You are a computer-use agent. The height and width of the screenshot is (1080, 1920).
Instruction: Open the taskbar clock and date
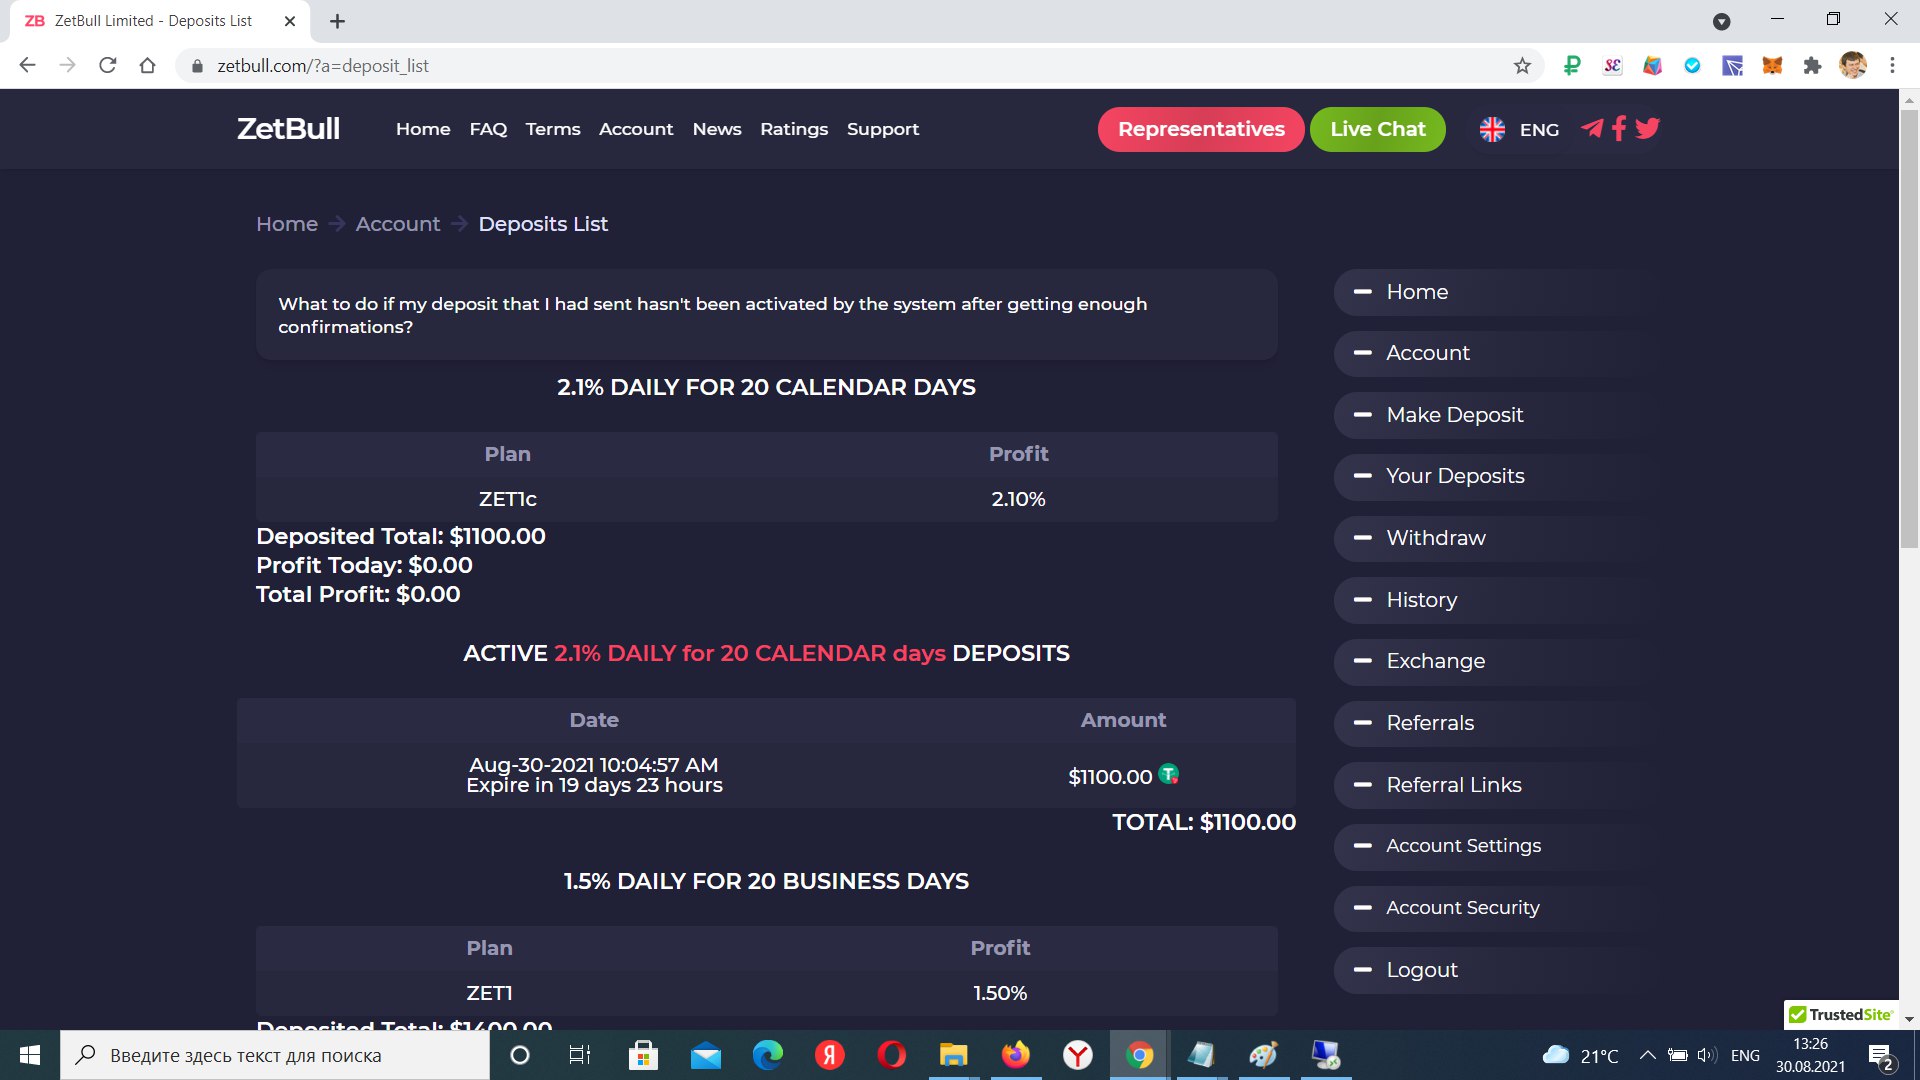[x=1810, y=1055]
